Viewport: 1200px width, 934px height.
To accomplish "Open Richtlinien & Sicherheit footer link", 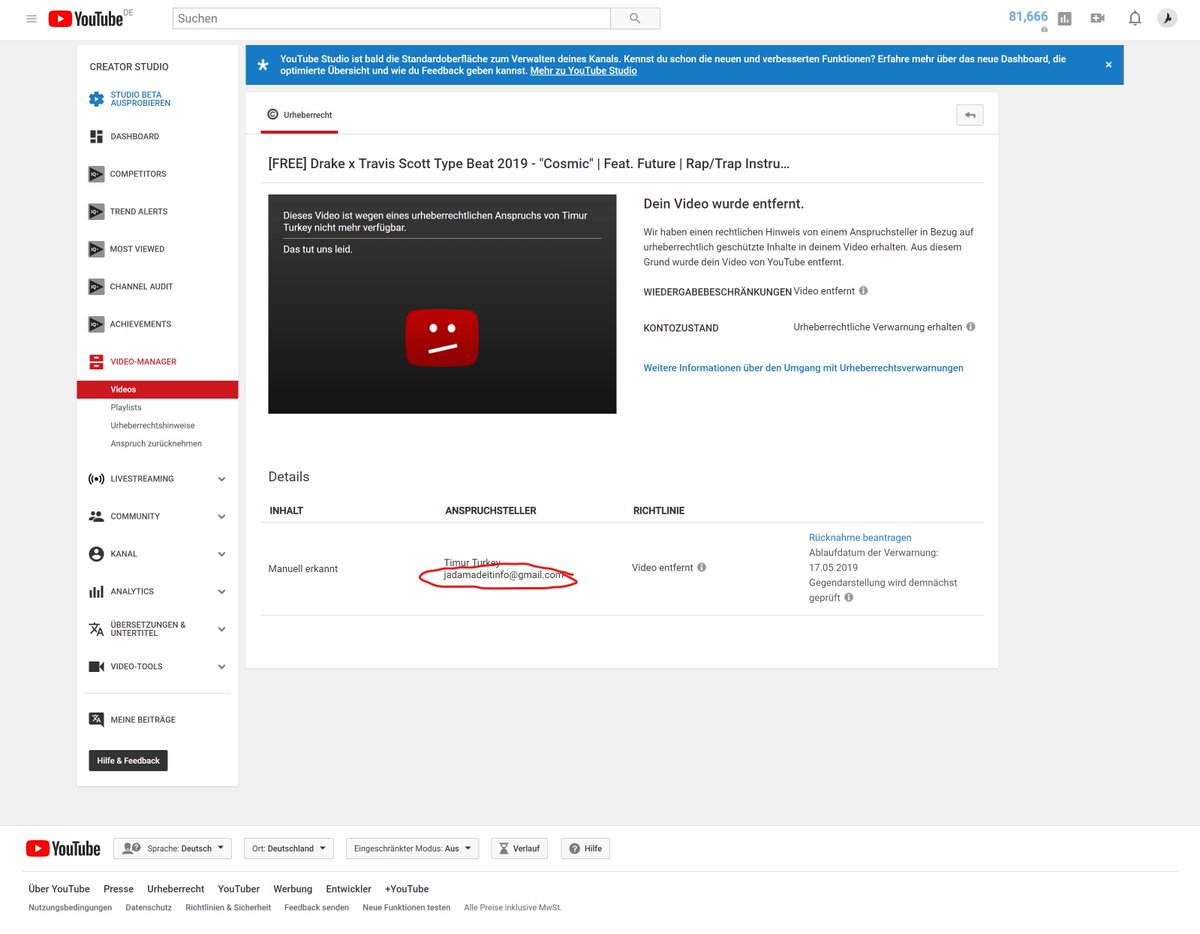I will click(228, 908).
